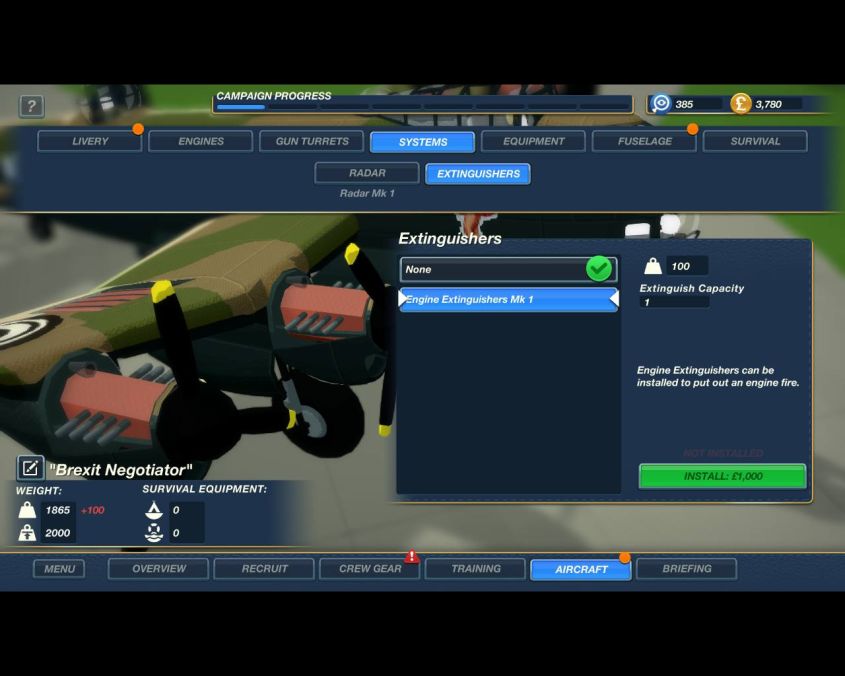845x676 pixels.
Task: Open the Fuselage tab
Action: click(x=645, y=141)
